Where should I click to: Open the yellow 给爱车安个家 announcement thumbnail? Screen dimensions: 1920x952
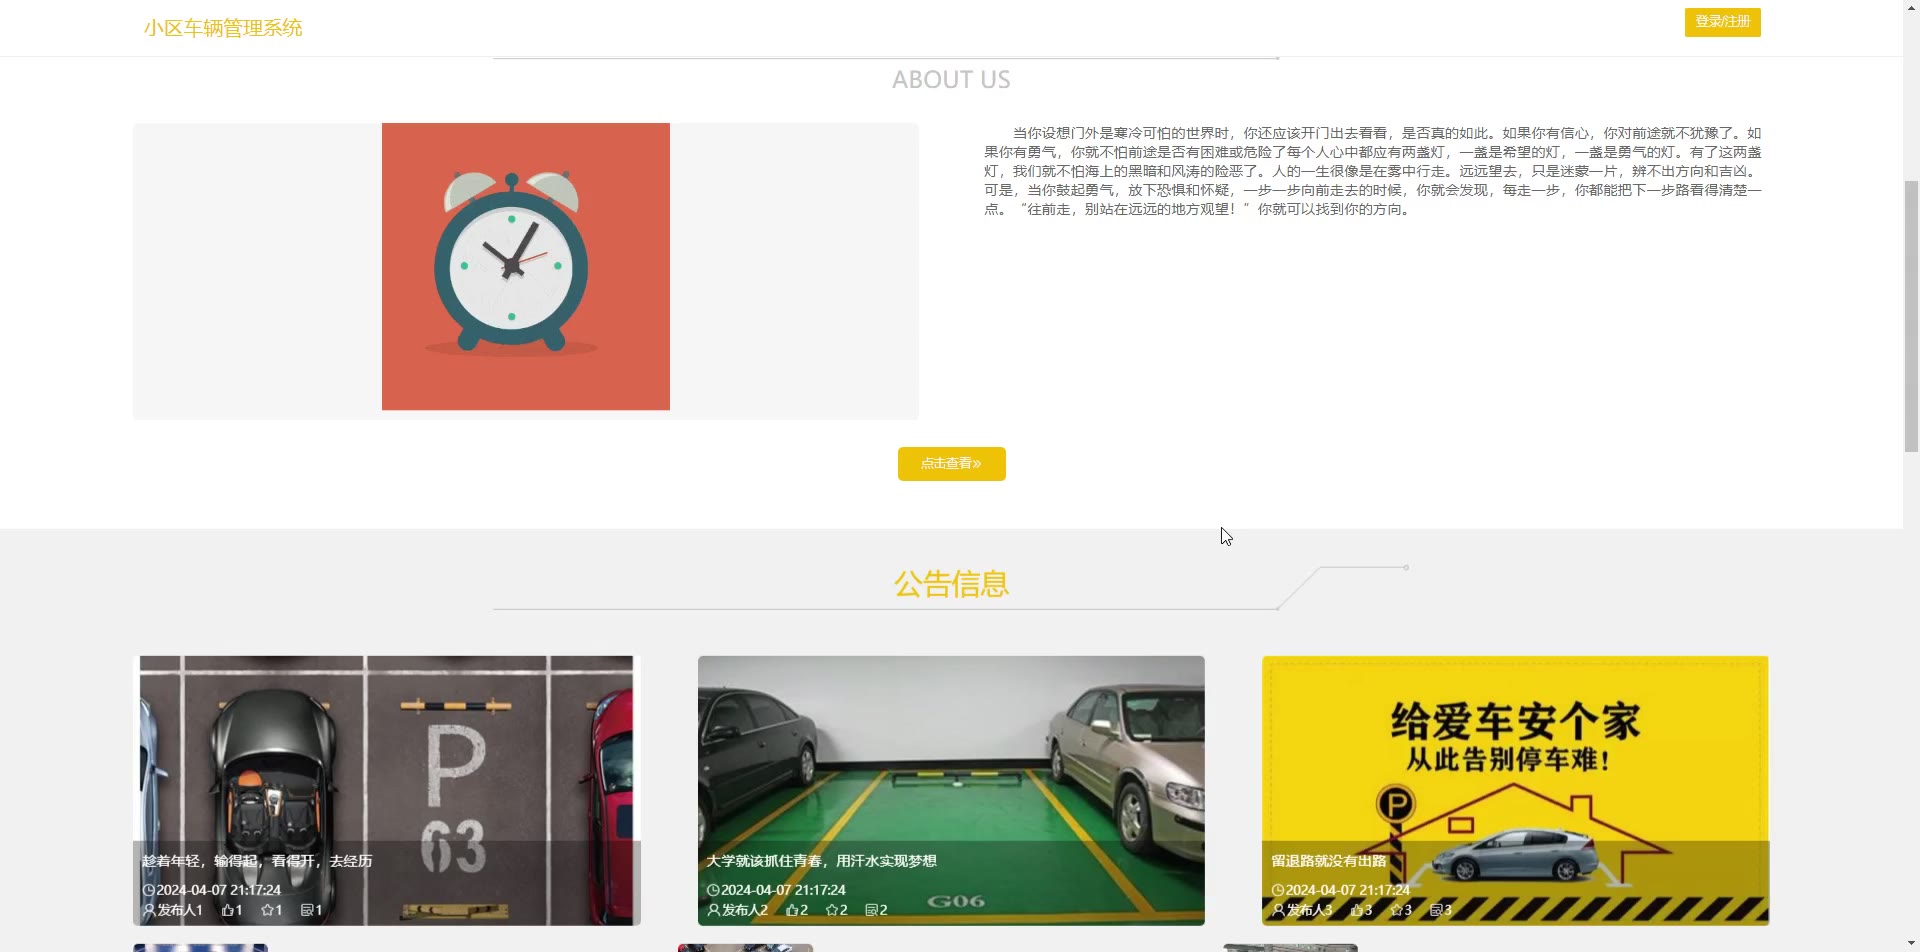[x=1515, y=790]
